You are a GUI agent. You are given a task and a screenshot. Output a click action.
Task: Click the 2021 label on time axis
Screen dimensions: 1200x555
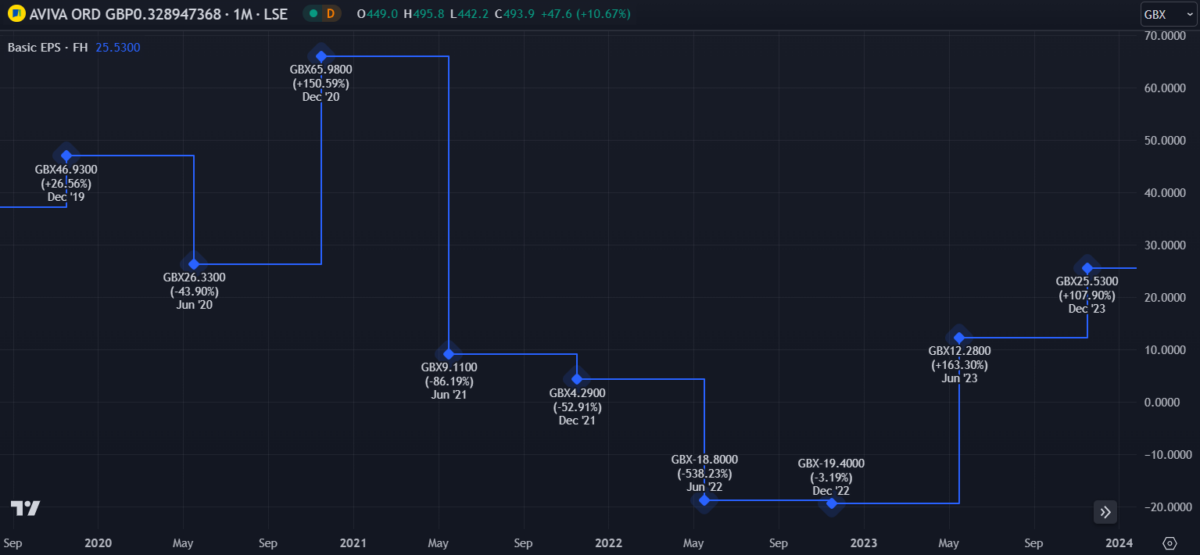pyautogui.click(x=353, y=542)
